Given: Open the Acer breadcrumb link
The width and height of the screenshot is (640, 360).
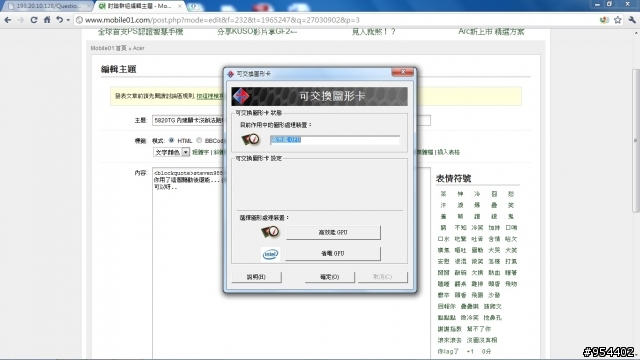Looking at the screenshot, I should click(138, 48).
